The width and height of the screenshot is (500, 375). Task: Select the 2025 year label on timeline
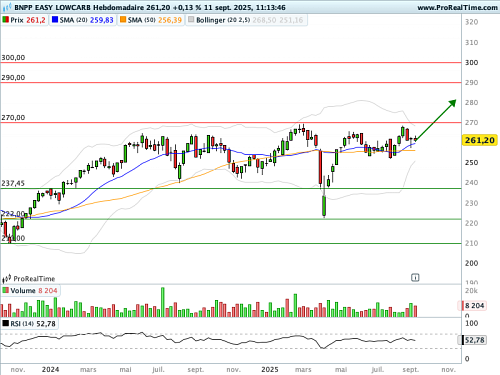270,369
